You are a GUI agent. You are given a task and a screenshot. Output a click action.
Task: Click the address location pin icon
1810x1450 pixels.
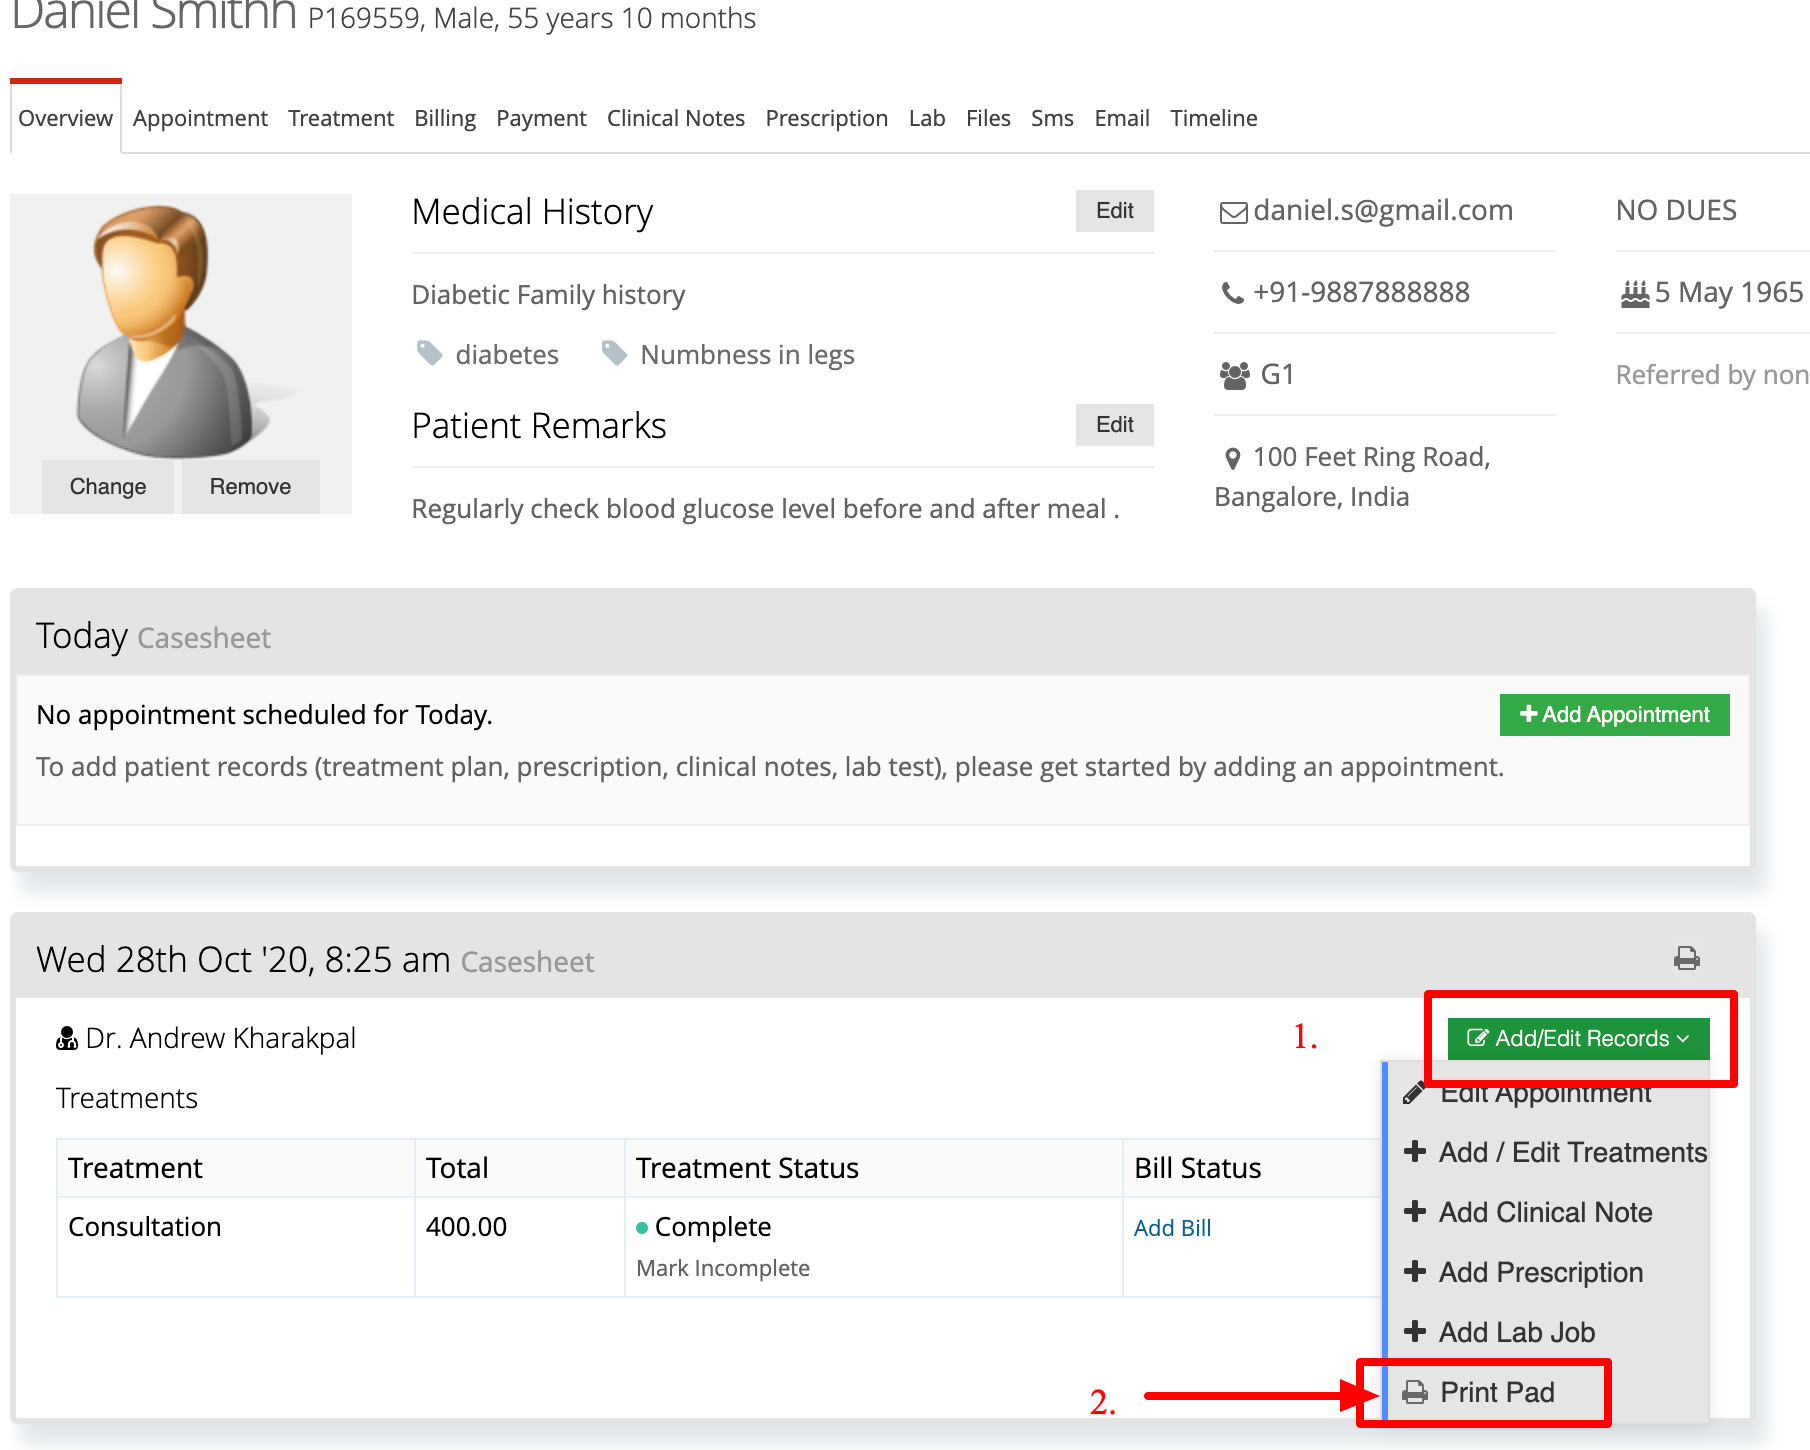pos(1233,458)
